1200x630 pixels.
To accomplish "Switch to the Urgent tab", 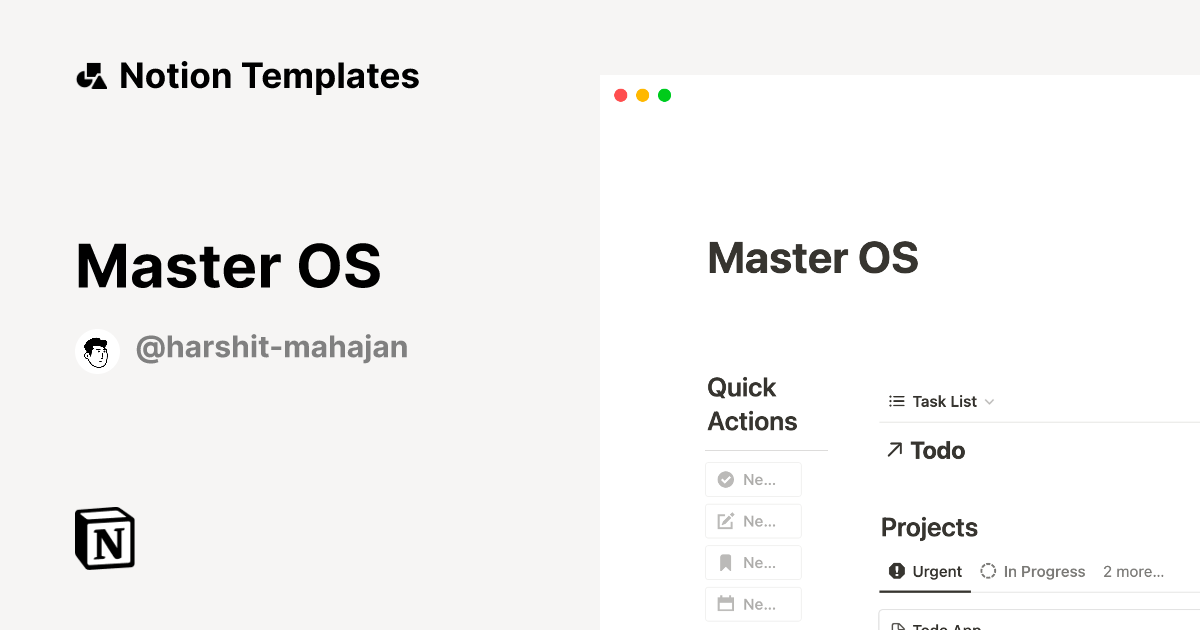I will pyautogui.click(x=936, y=571).
